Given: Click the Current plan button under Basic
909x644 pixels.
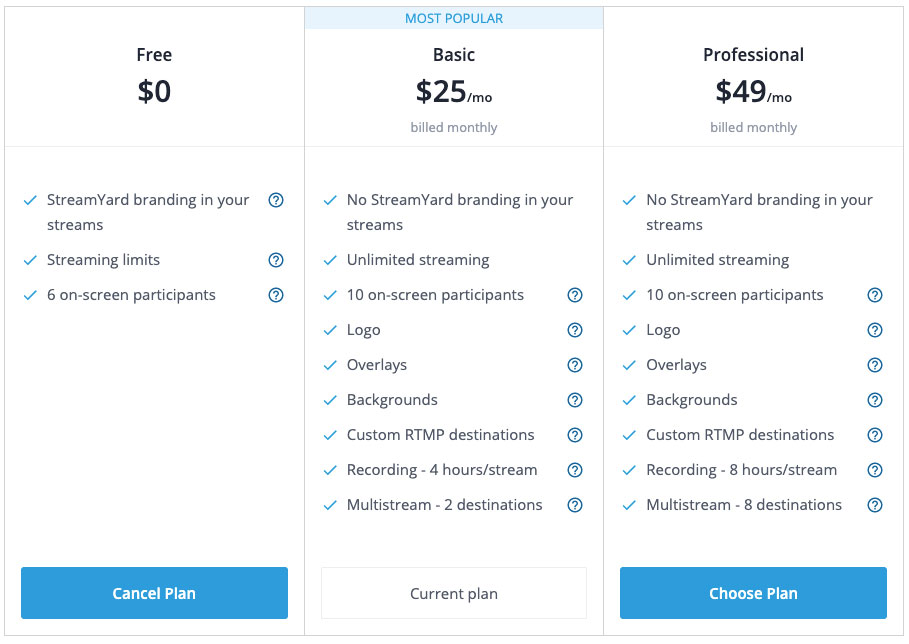Looking at the screenshot, I should point(454,594).
